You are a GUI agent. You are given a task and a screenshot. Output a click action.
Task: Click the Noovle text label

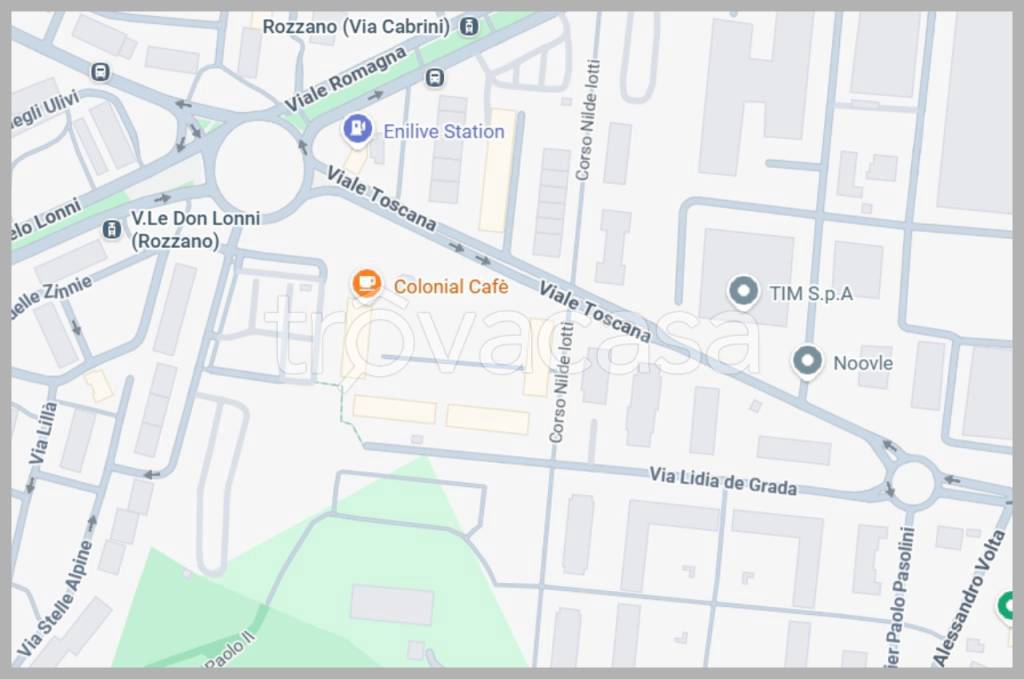point(863,363)
